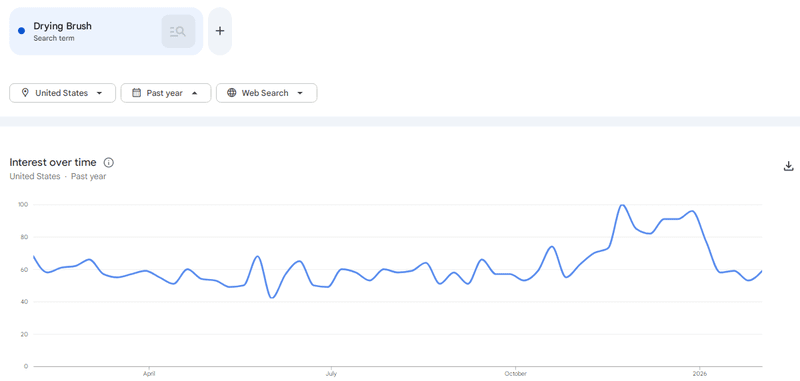
Task: Add a comparison term with the plus button
Action: click(220, 31)
